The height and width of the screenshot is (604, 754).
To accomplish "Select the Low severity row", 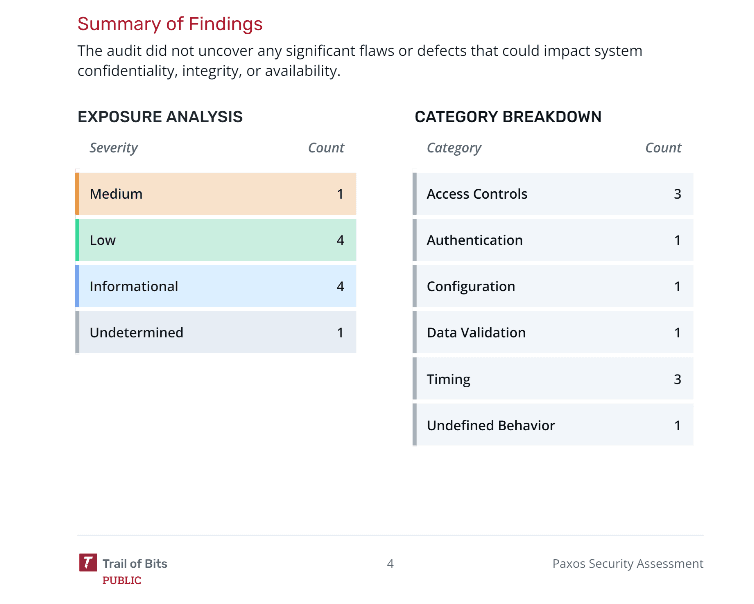I will 216,240.
